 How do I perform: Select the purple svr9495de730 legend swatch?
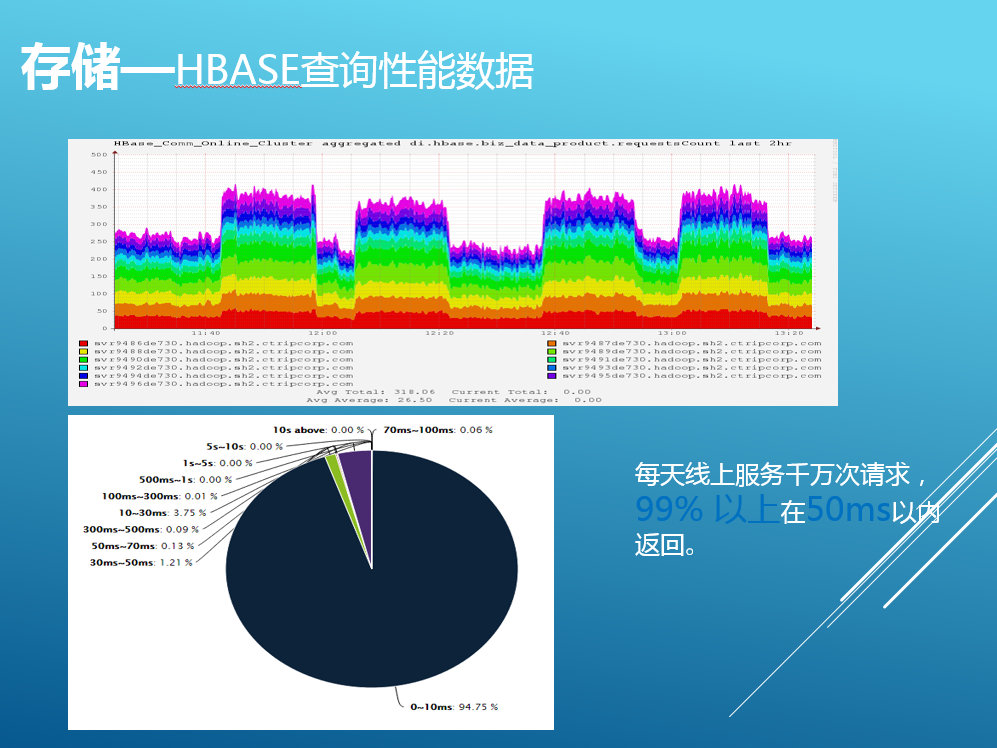552,376
